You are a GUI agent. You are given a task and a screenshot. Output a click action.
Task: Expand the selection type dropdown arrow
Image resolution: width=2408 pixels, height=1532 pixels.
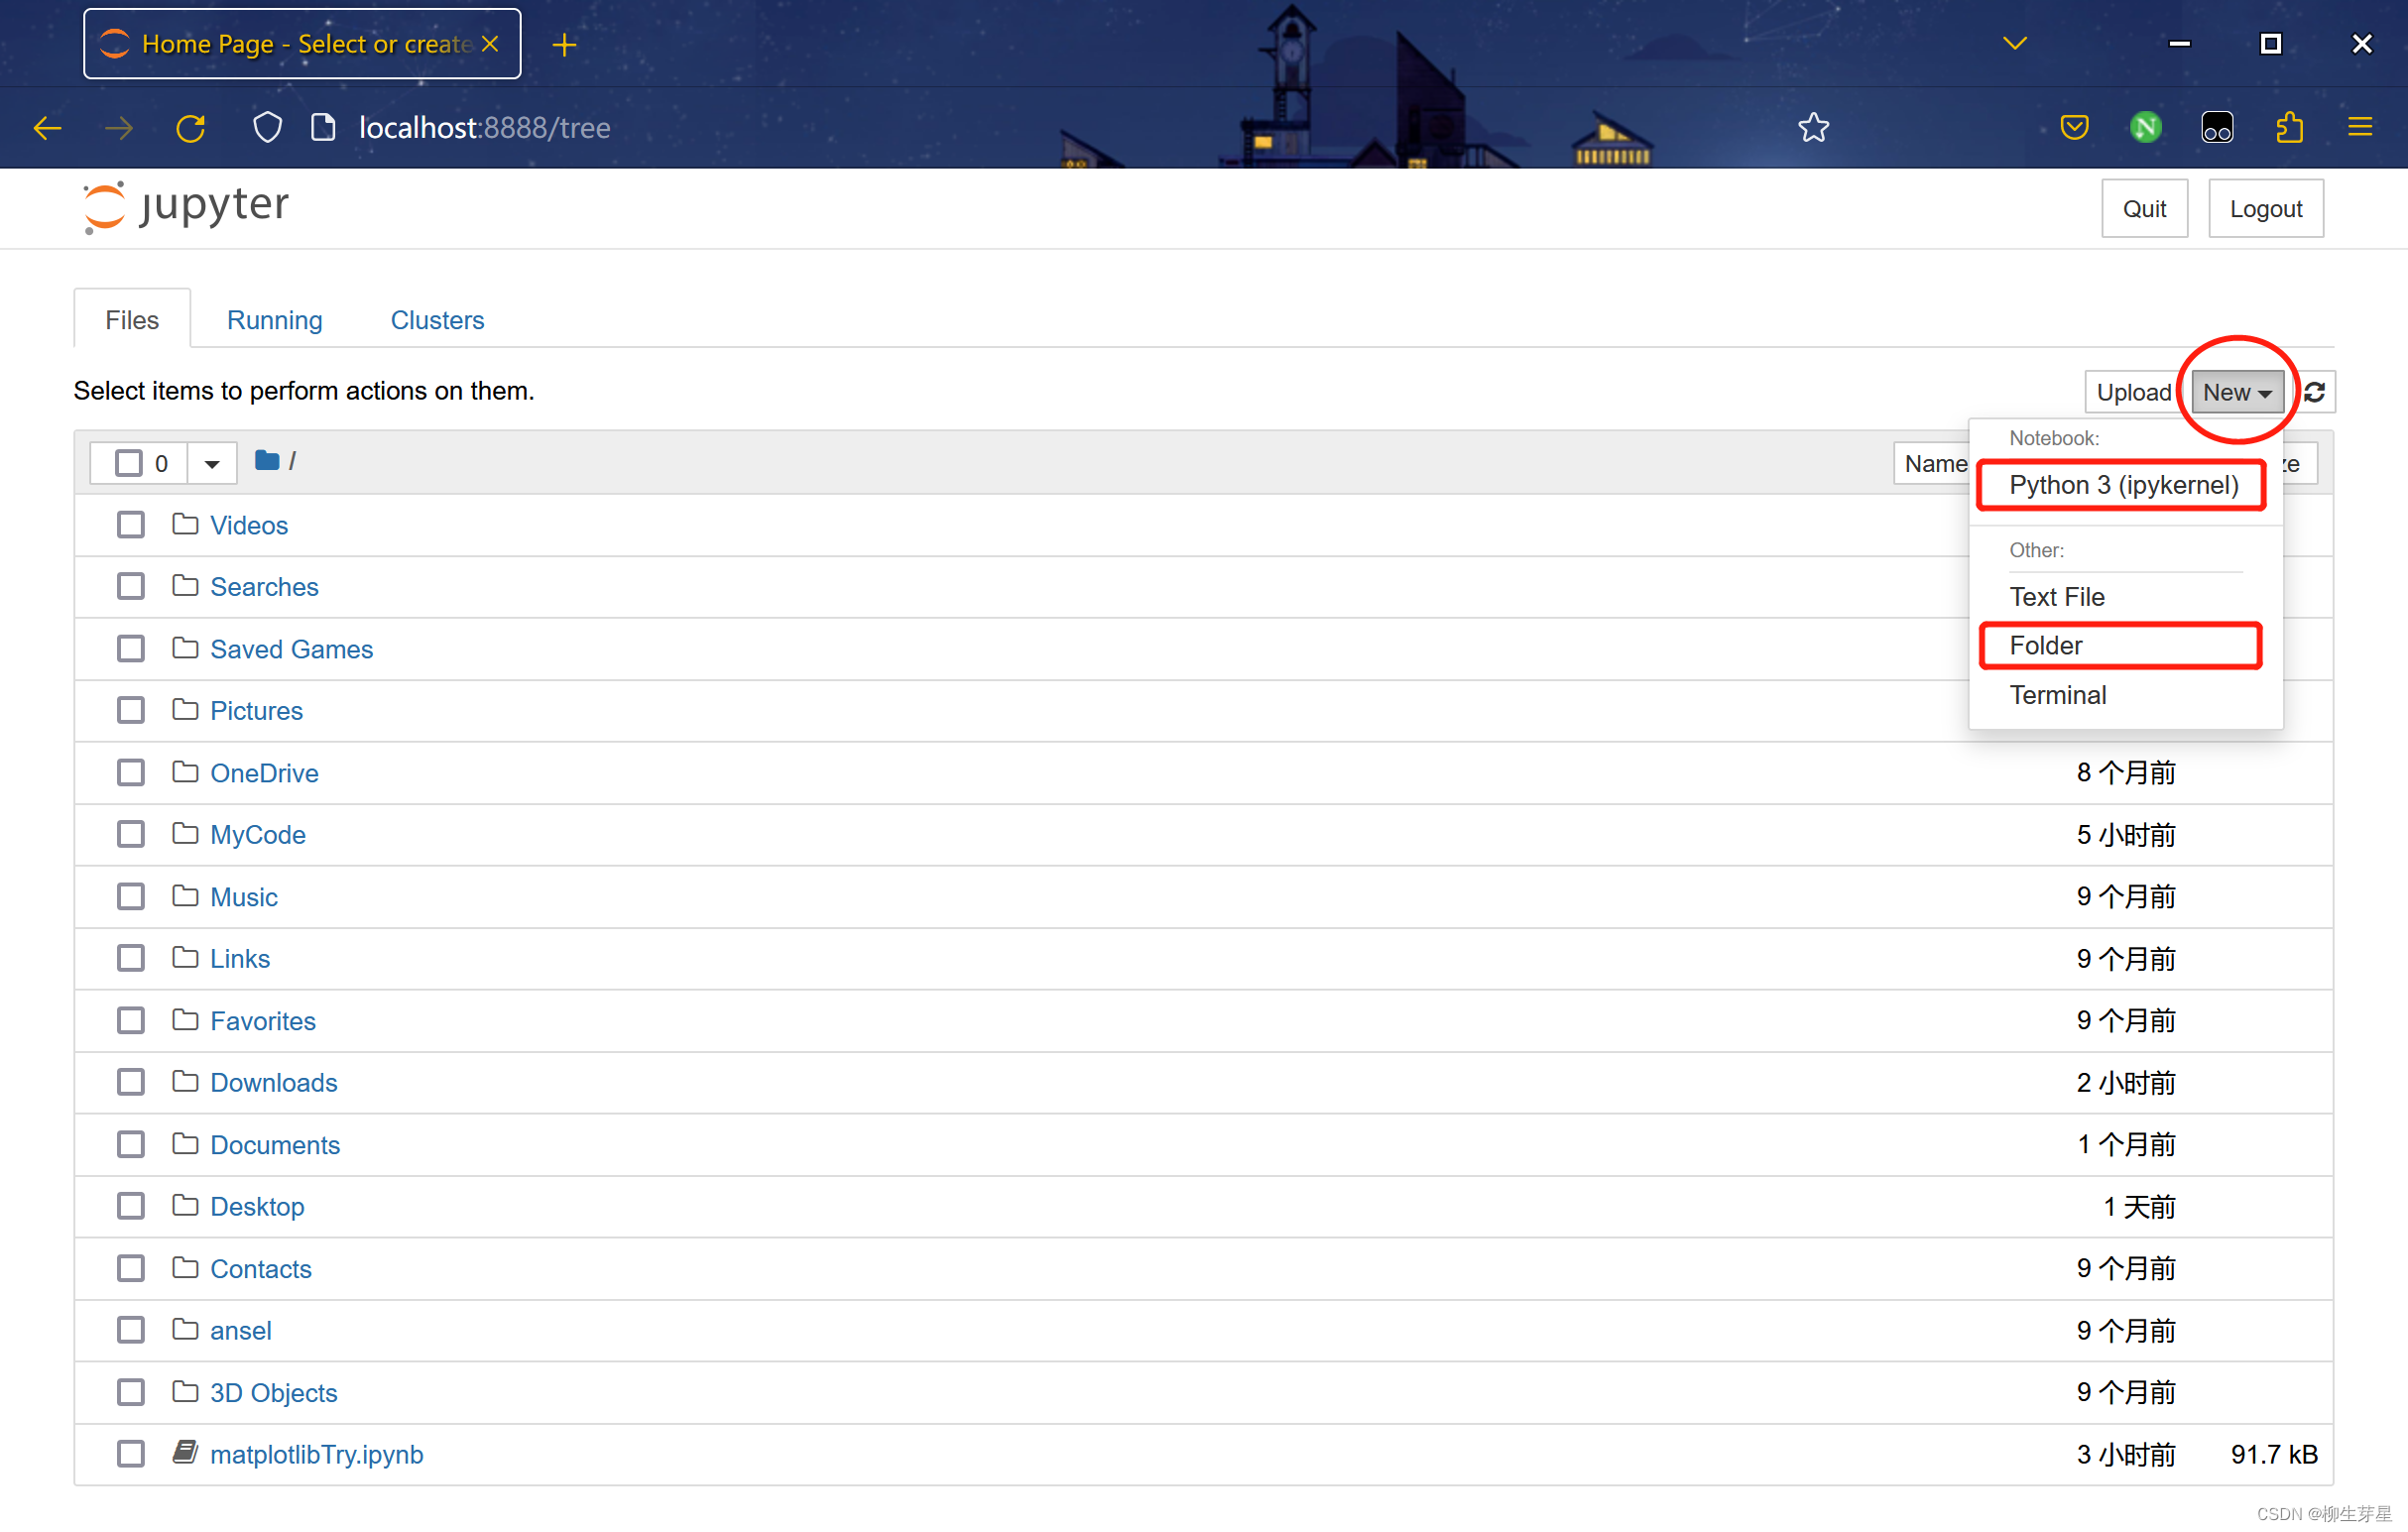click(x=212, y=464)
